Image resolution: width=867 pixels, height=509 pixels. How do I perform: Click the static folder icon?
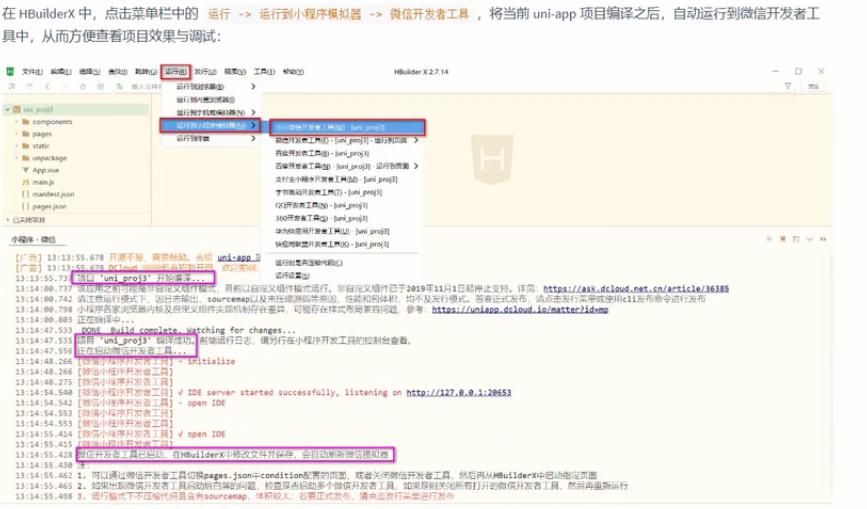25,146
